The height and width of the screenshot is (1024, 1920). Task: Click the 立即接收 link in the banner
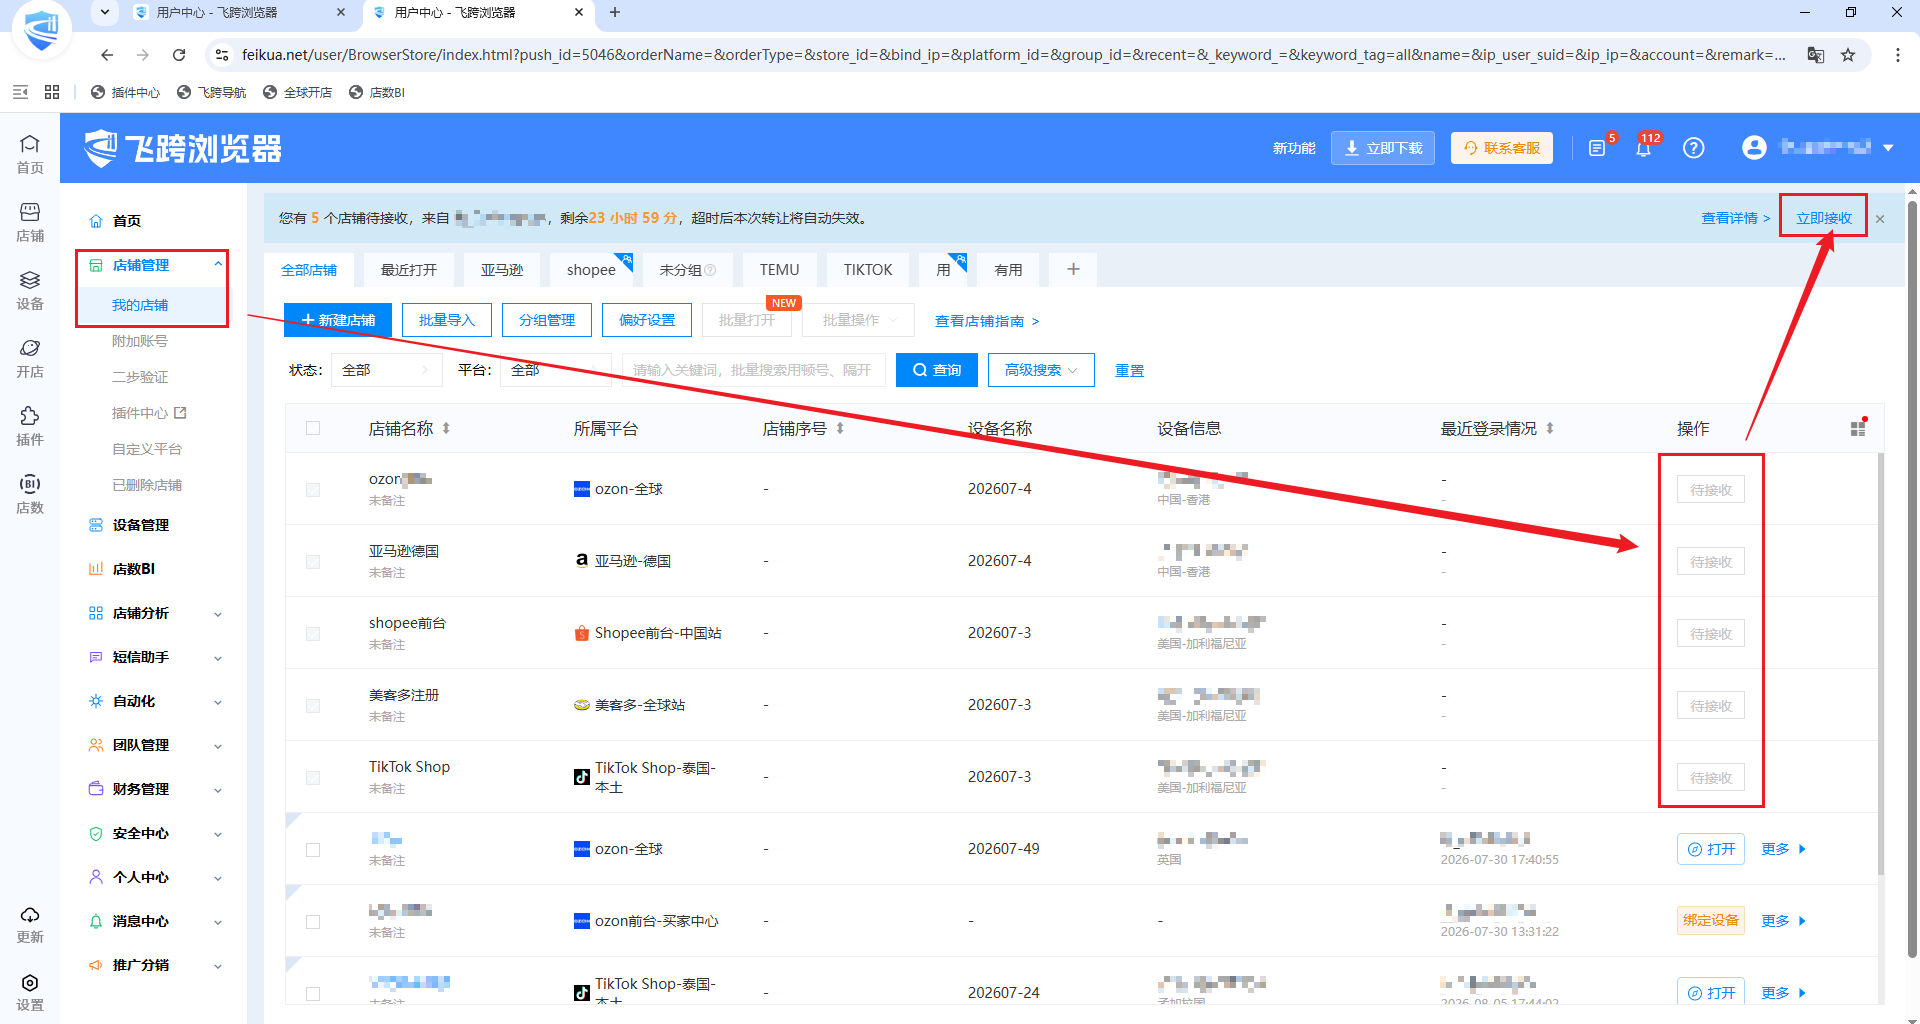1824,218
